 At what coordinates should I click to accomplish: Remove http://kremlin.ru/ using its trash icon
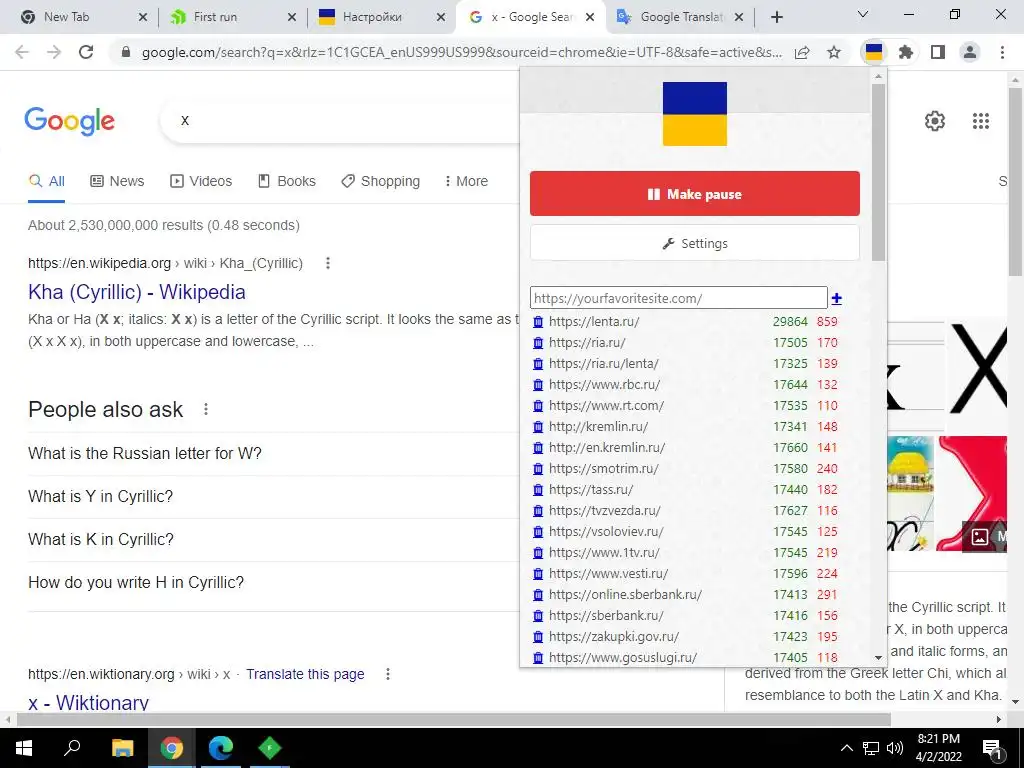pos(538,427)
